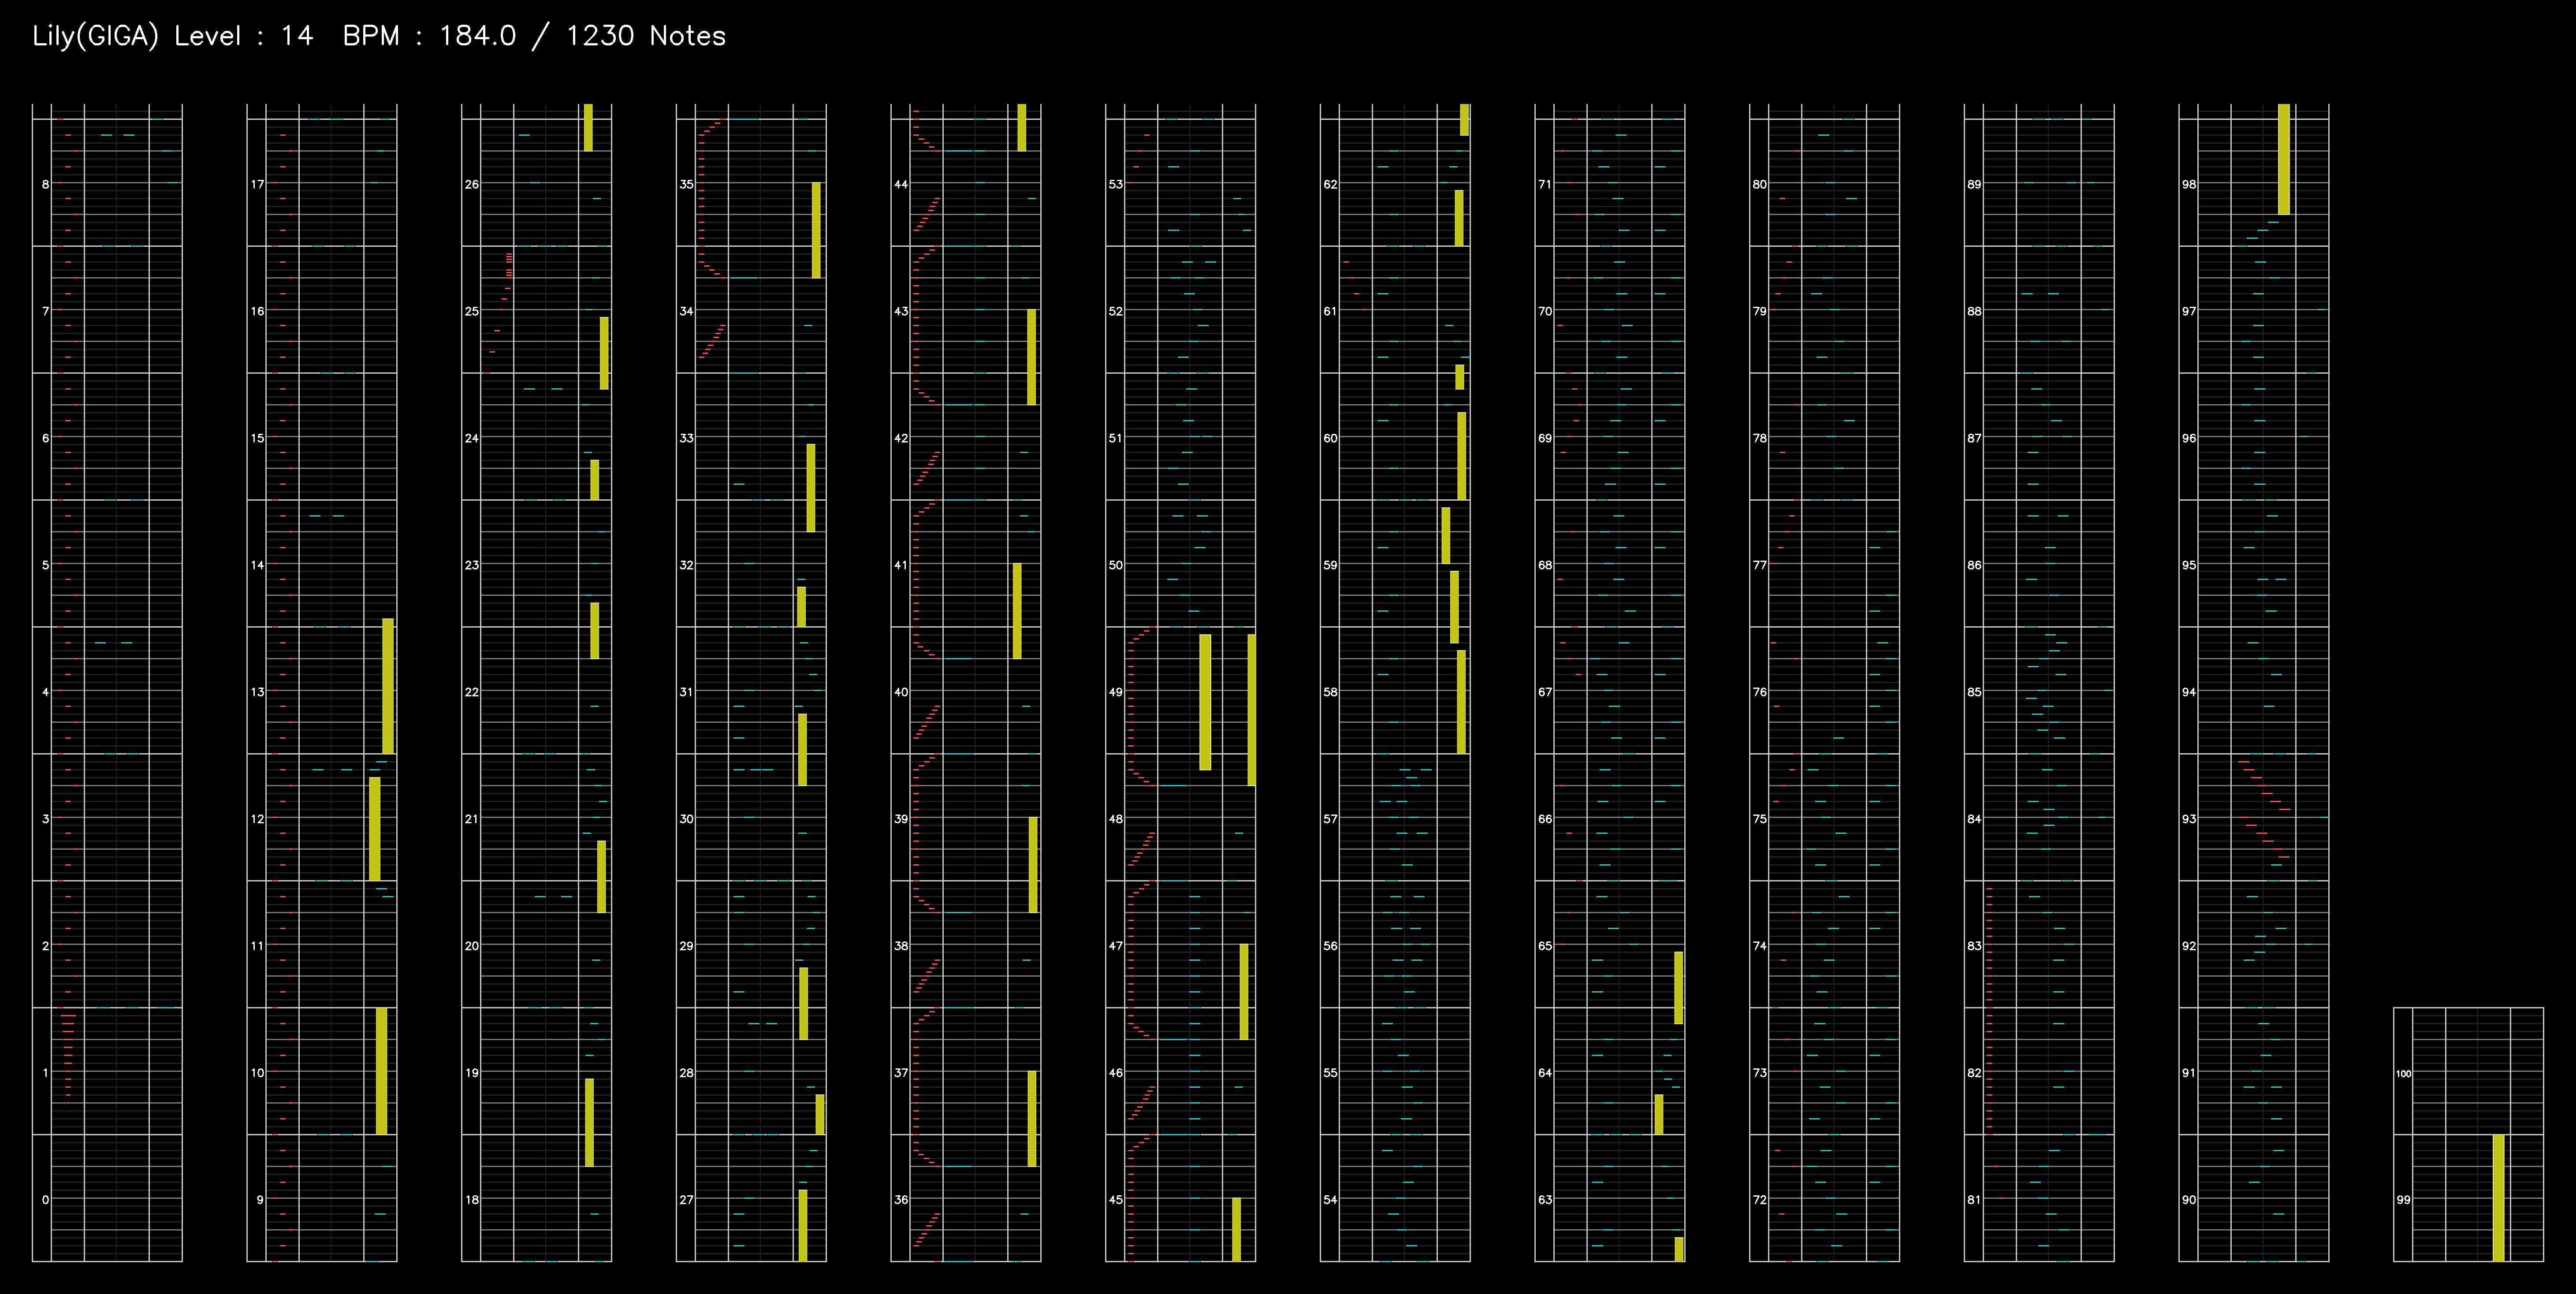Click the yellow long note in measure 43
The height and width of the screenshot is (1294, 2576).
click(x=1032, y=357)
